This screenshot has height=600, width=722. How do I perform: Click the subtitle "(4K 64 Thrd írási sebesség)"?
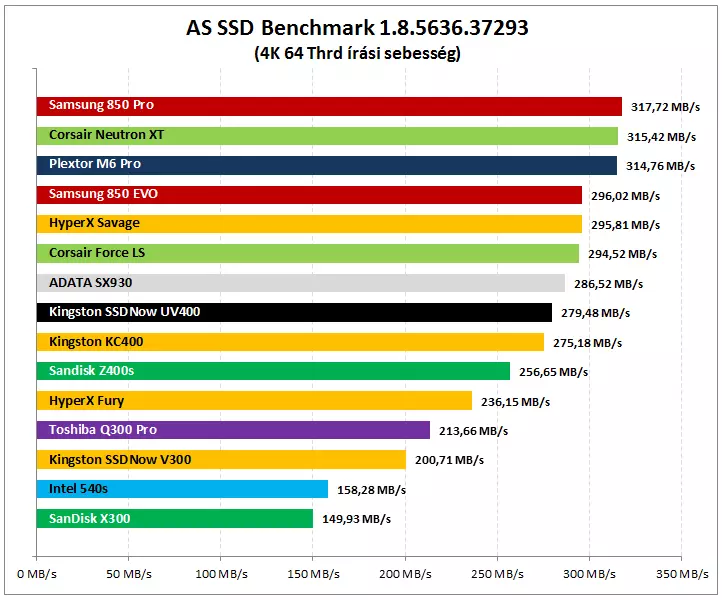pos(357,53)
